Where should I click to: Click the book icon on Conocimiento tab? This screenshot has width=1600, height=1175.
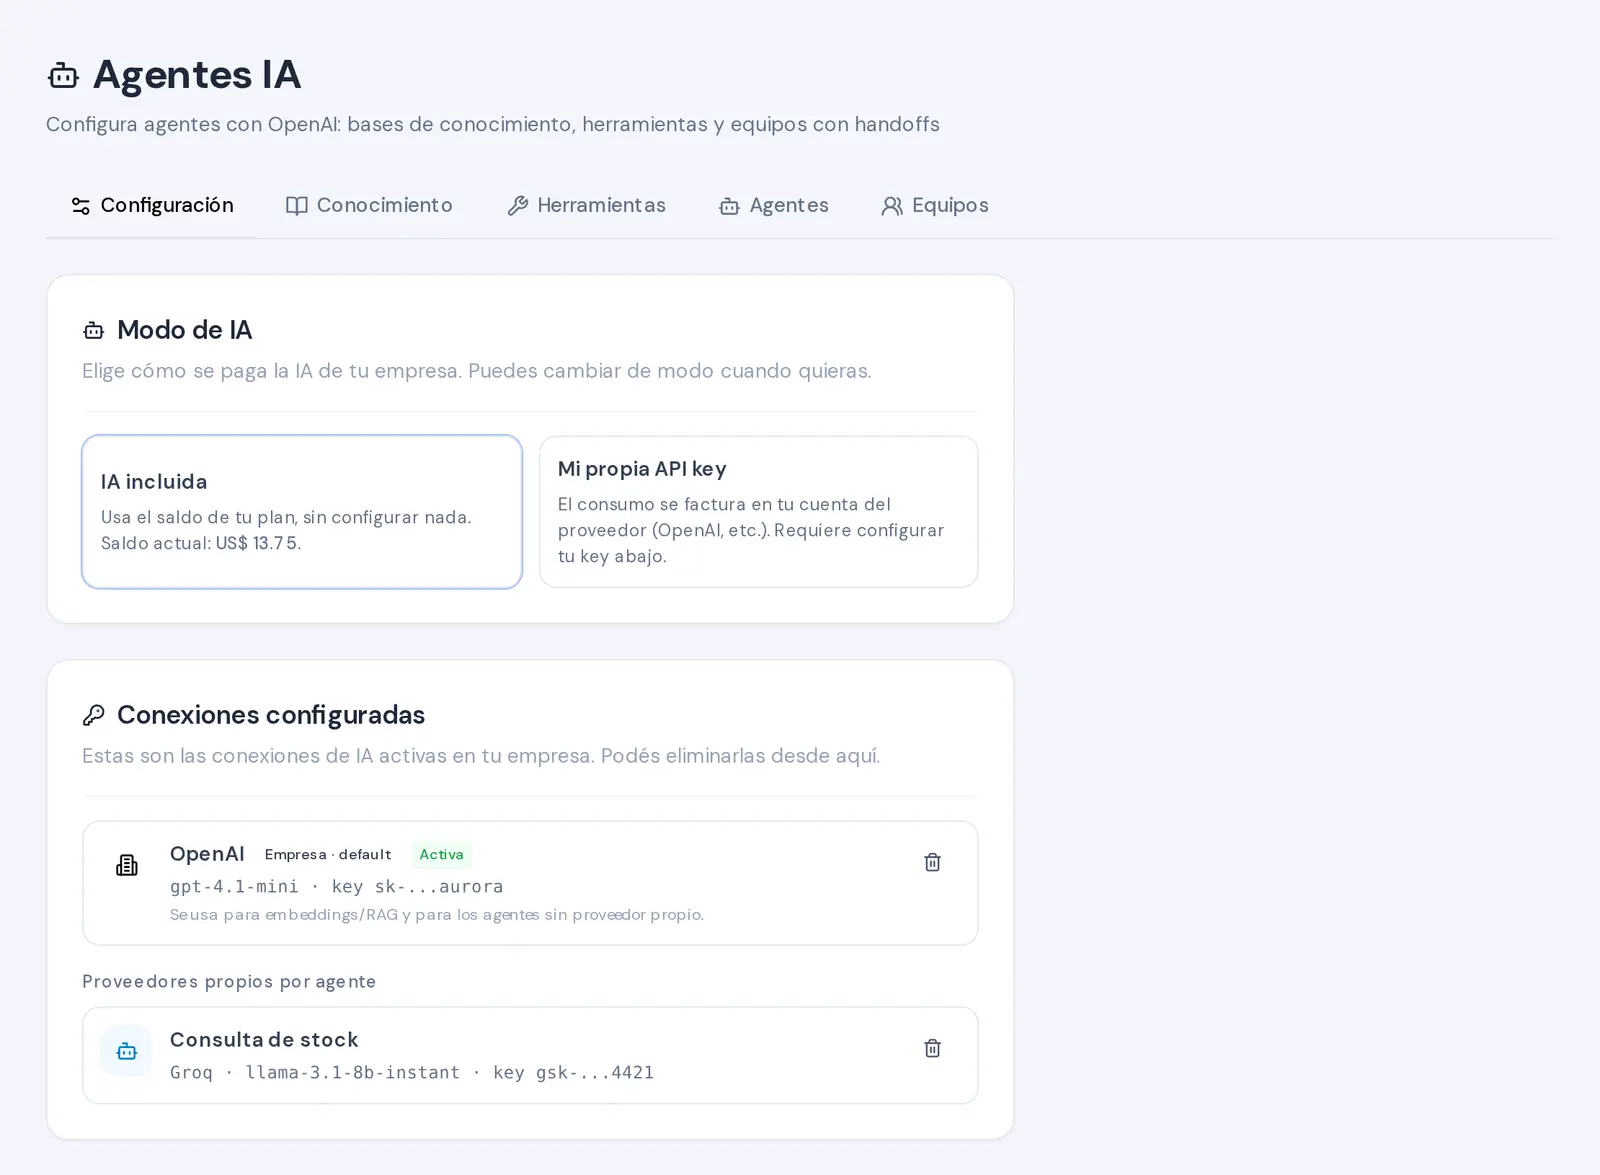click(297, 206)
